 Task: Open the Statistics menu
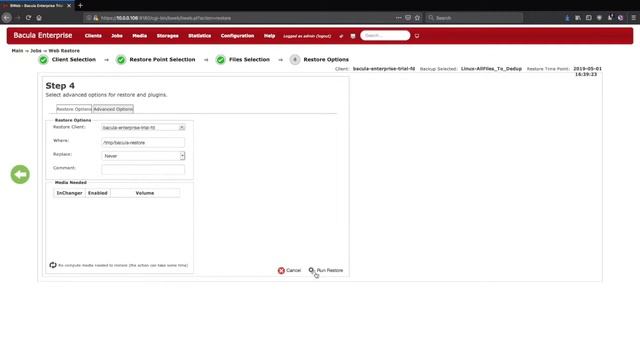point(200,36)
